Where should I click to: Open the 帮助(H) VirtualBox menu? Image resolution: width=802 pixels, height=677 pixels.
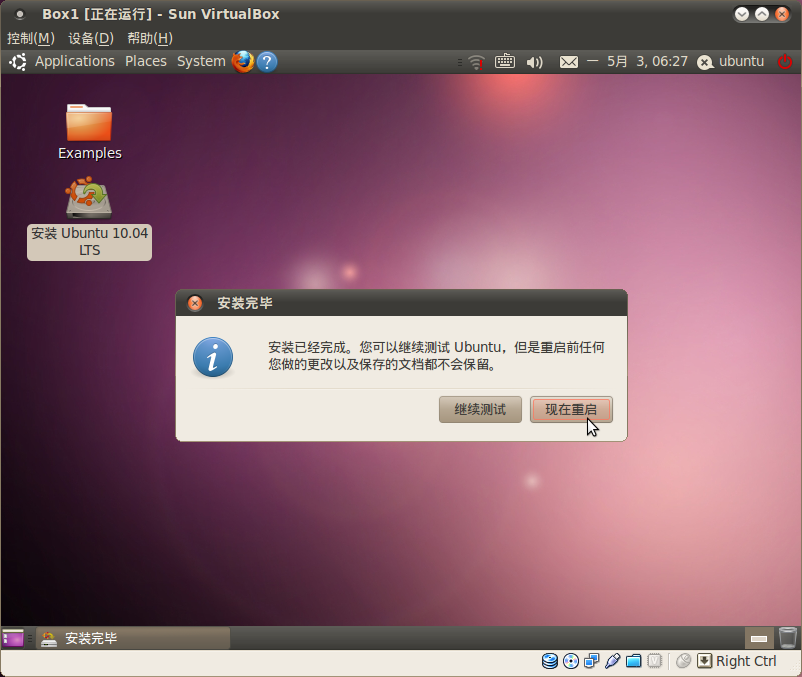pos(150,38)
